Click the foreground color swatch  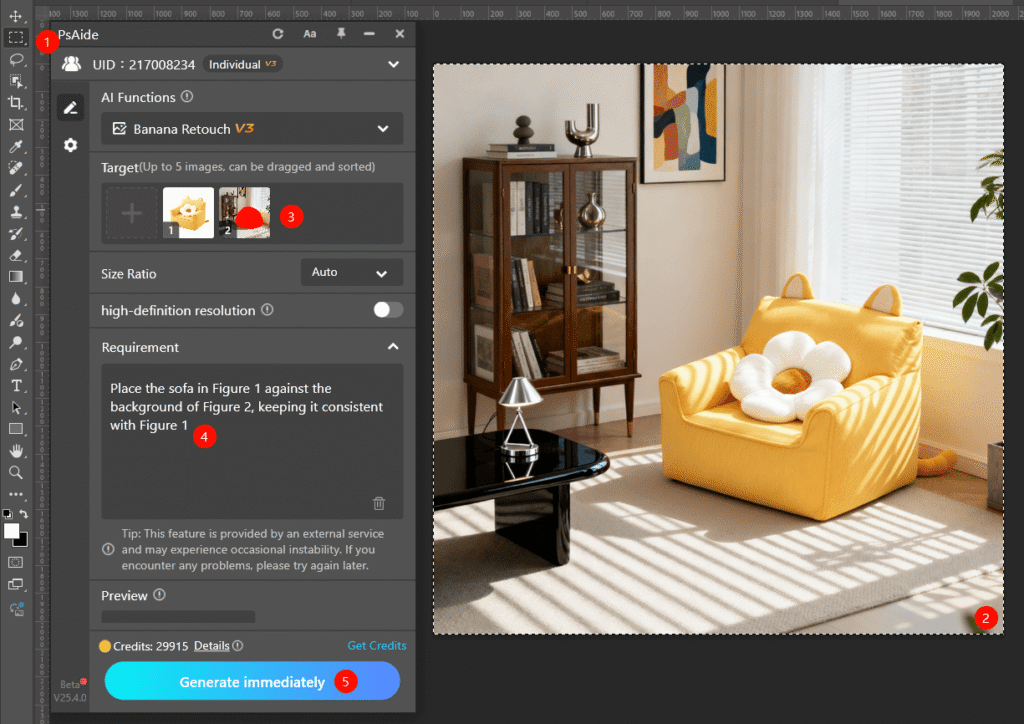click(x=12, y=530)
